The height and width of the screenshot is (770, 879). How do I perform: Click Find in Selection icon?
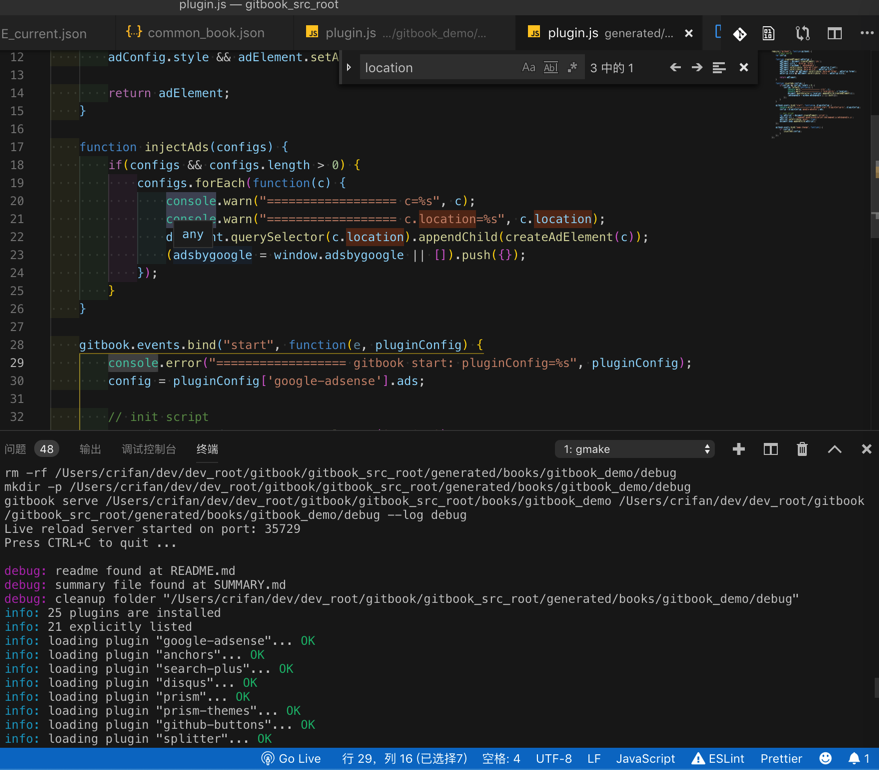tap(719, 68)
